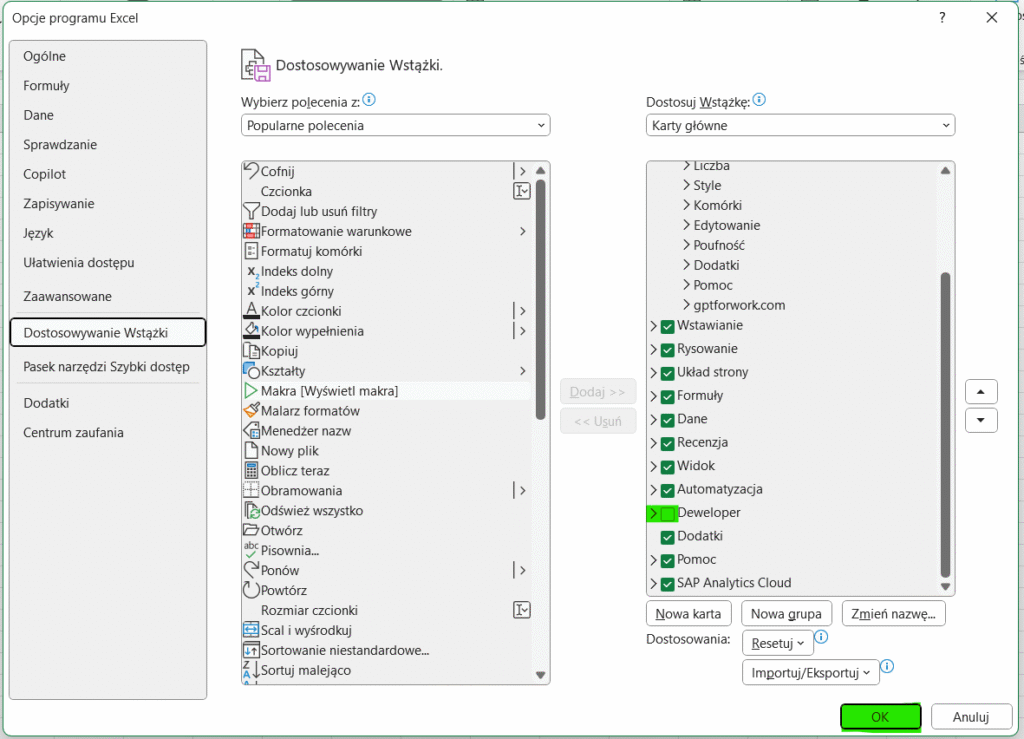
Task: Uncheck the Wstawianie tab checkbox
Action: pos(667,326)
